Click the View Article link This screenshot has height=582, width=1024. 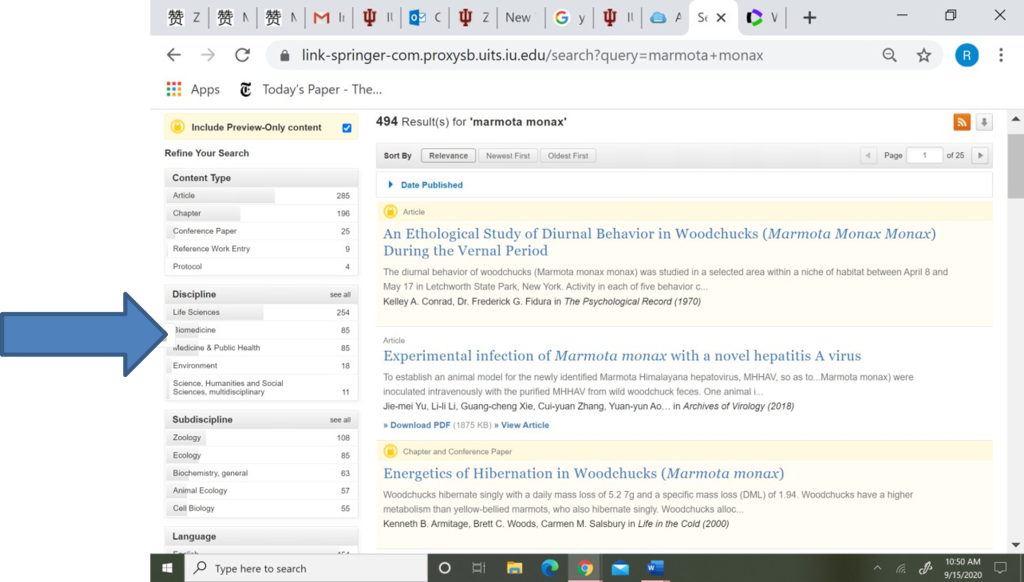521,425
